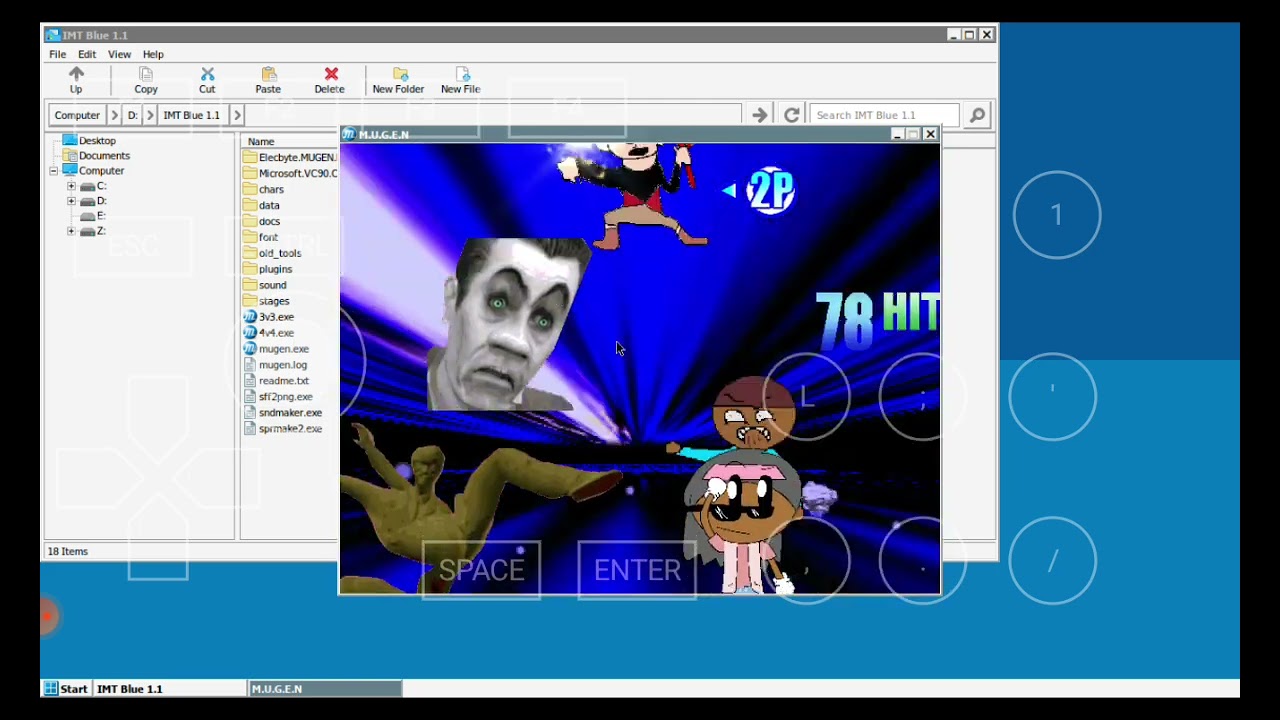The width and height of the screenshot is (1280, 720).
Task: Click the mugen.exe application icon
Action: [250, 349]
